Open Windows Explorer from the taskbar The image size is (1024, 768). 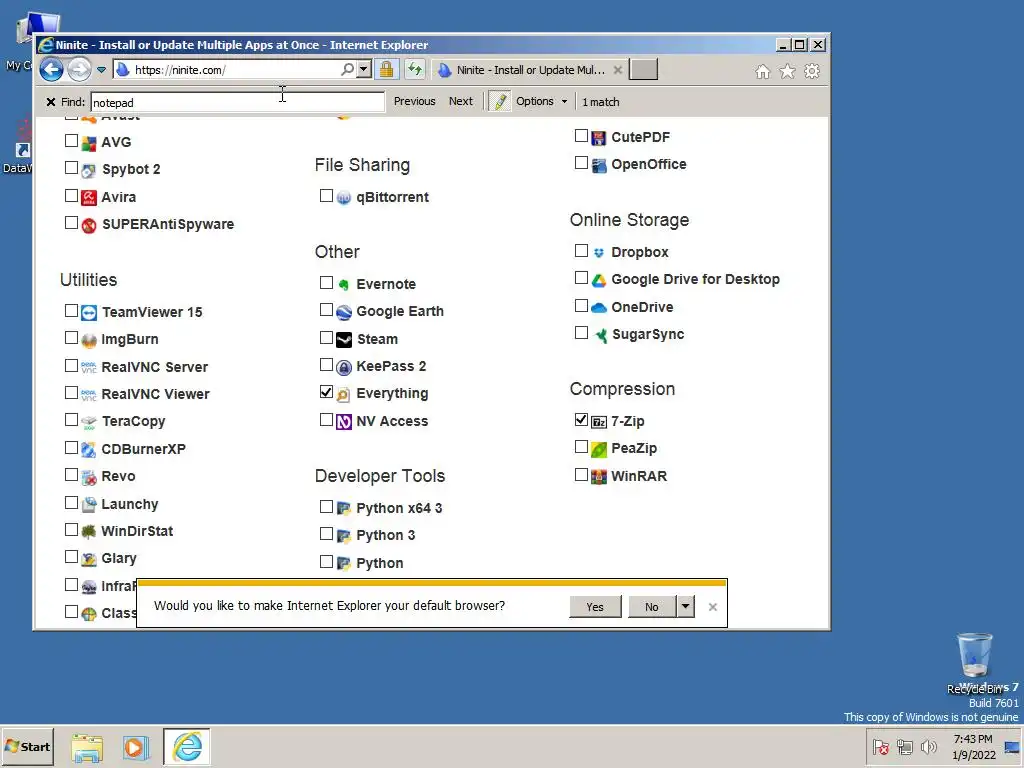pos(87,748)
